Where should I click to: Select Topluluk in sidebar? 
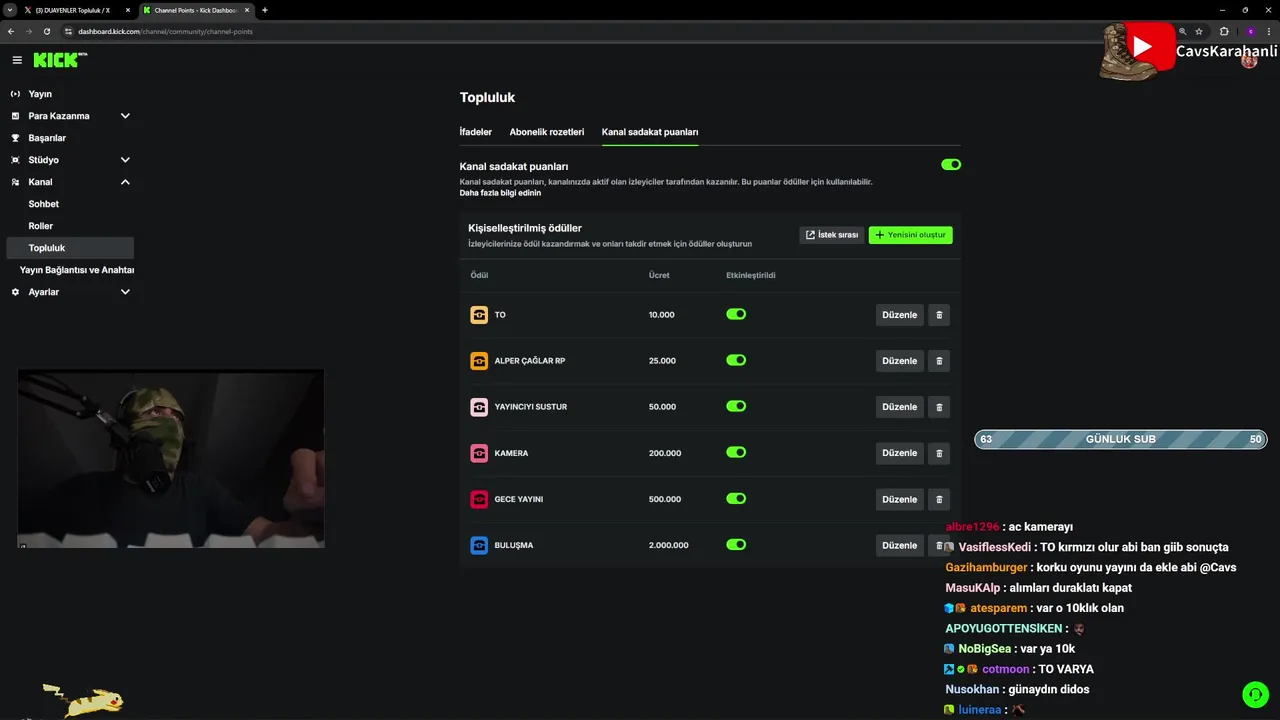pos(70,248)
